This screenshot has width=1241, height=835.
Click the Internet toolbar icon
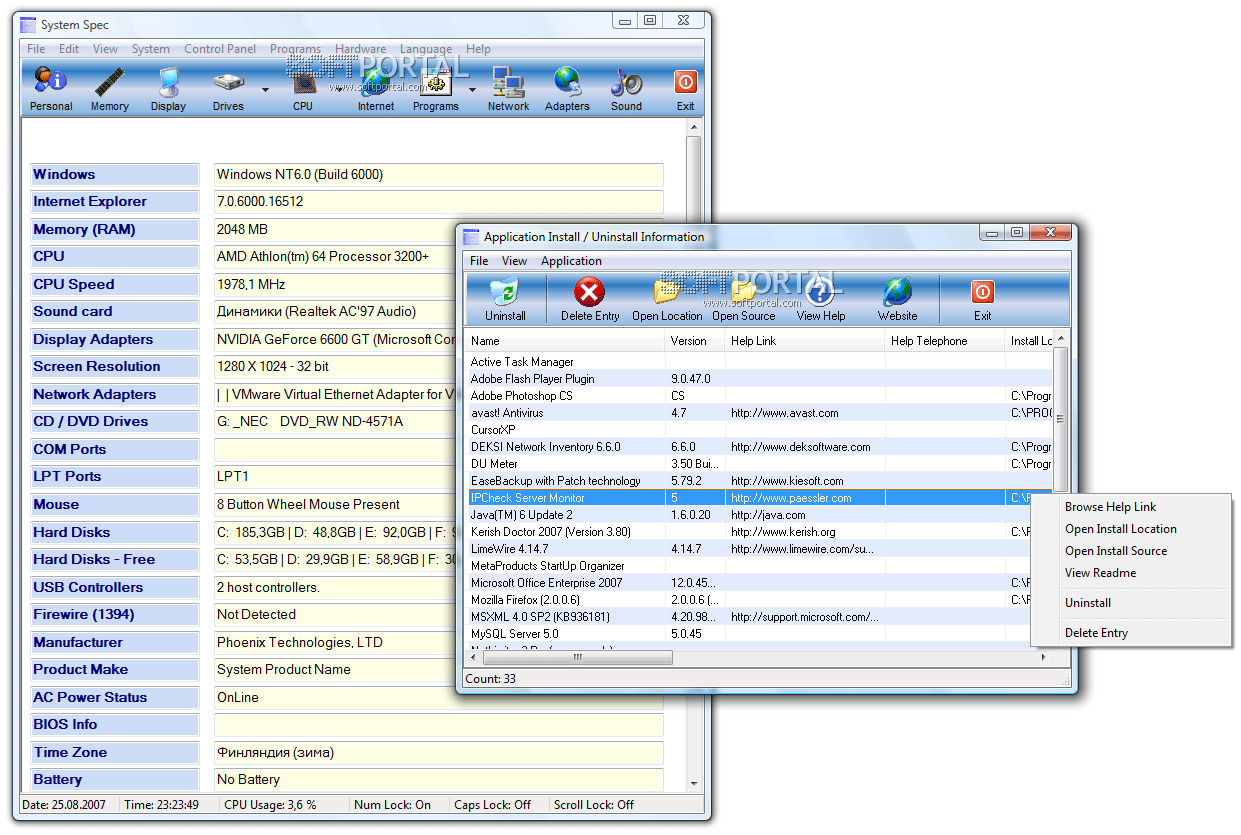point(376,89)
